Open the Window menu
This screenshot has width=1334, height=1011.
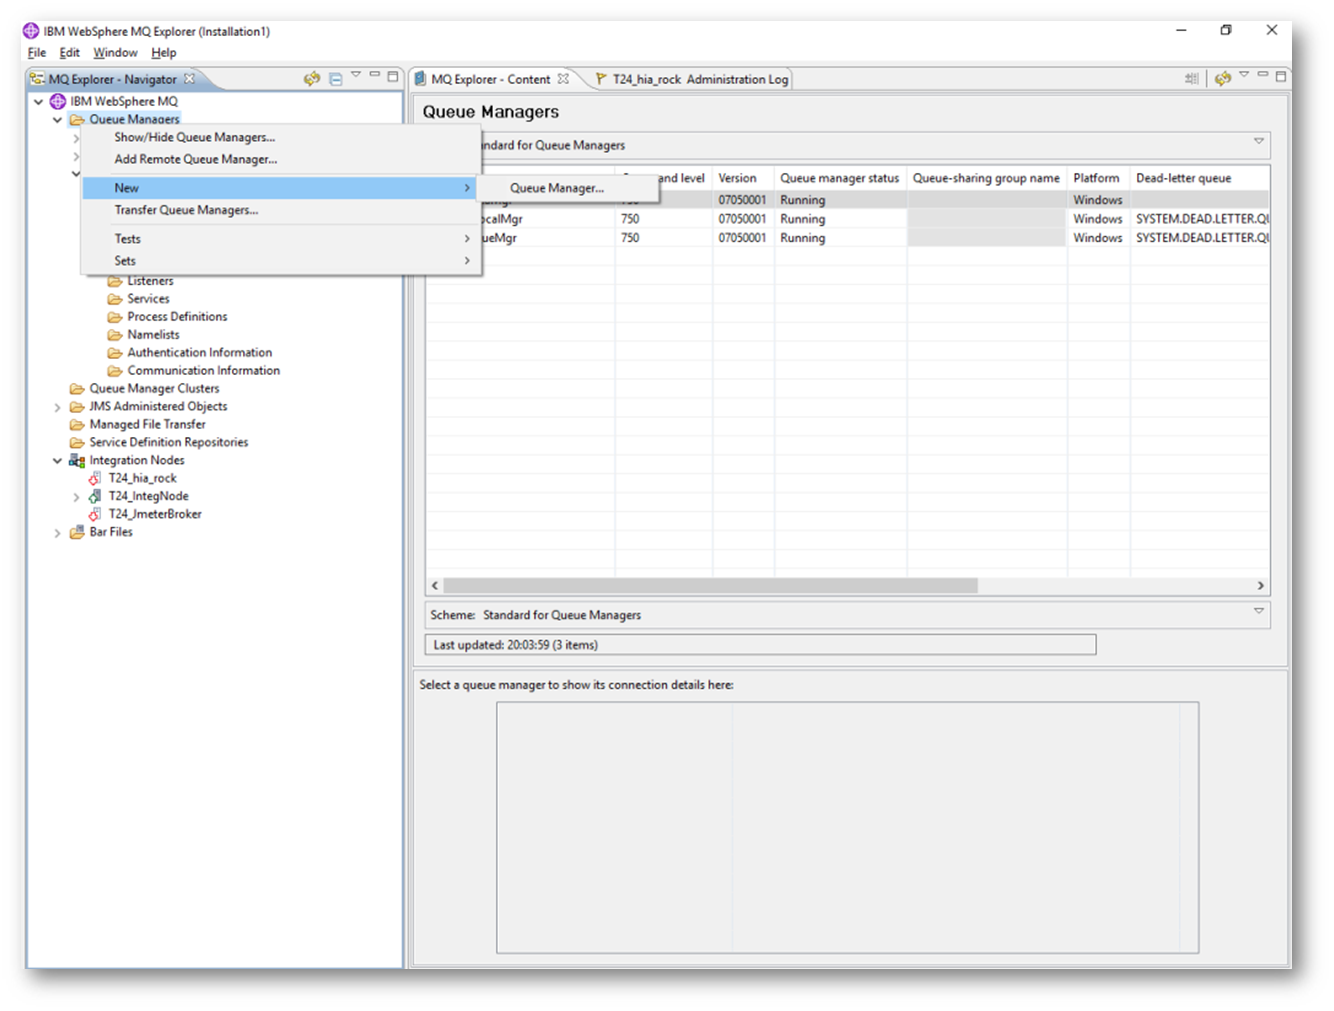(x=115, y=53)
